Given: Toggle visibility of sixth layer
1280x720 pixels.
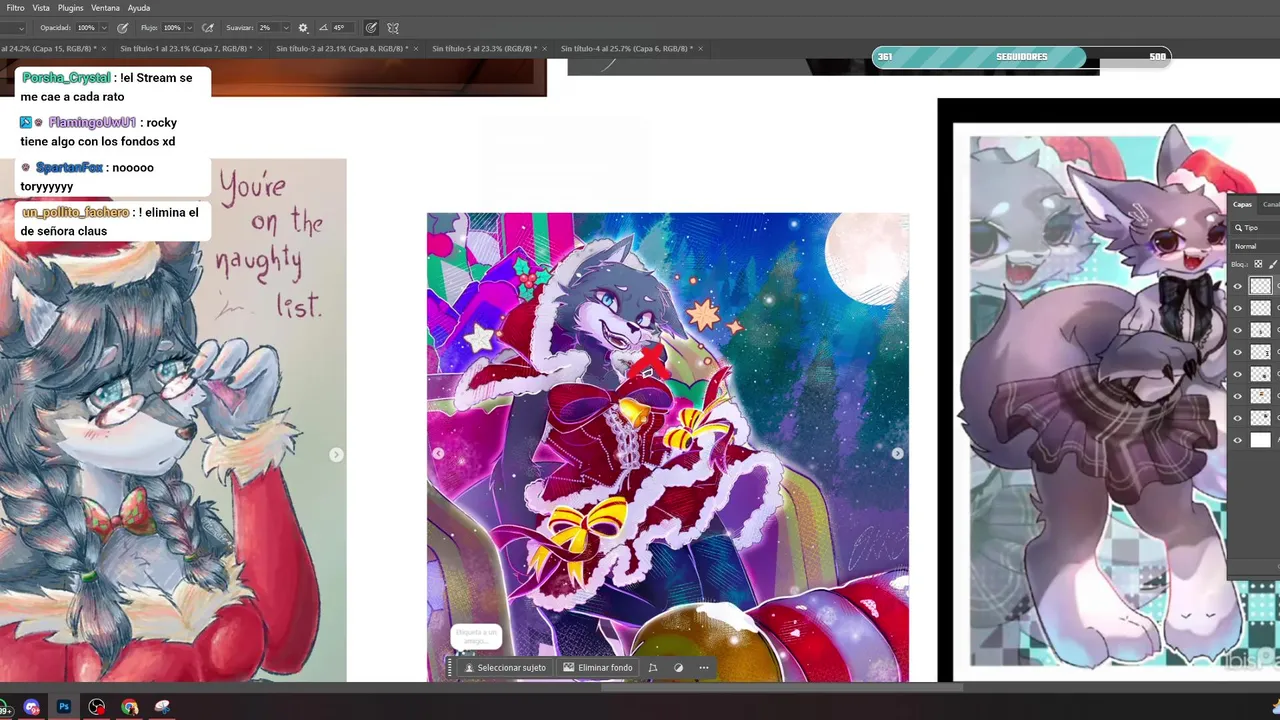Looking at the screenshot, I should pyautogui.click(x=1237, y=396).
